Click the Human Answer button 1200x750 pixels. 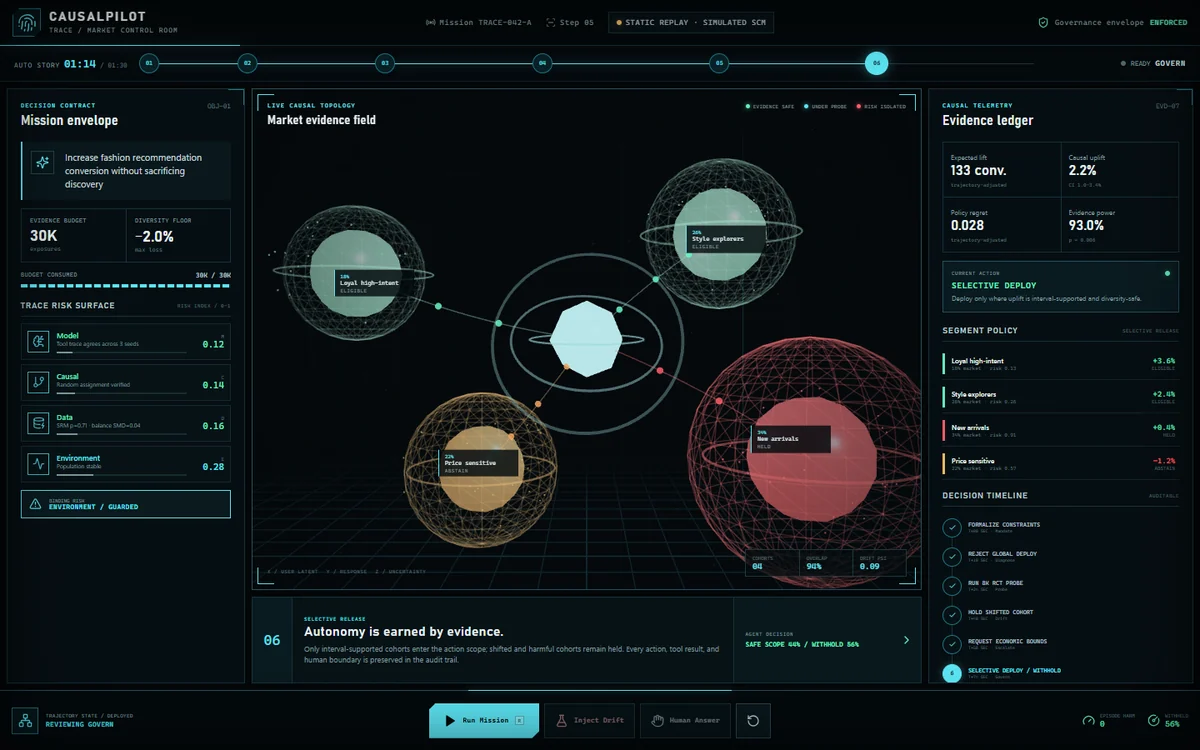(x=684, y=720)
